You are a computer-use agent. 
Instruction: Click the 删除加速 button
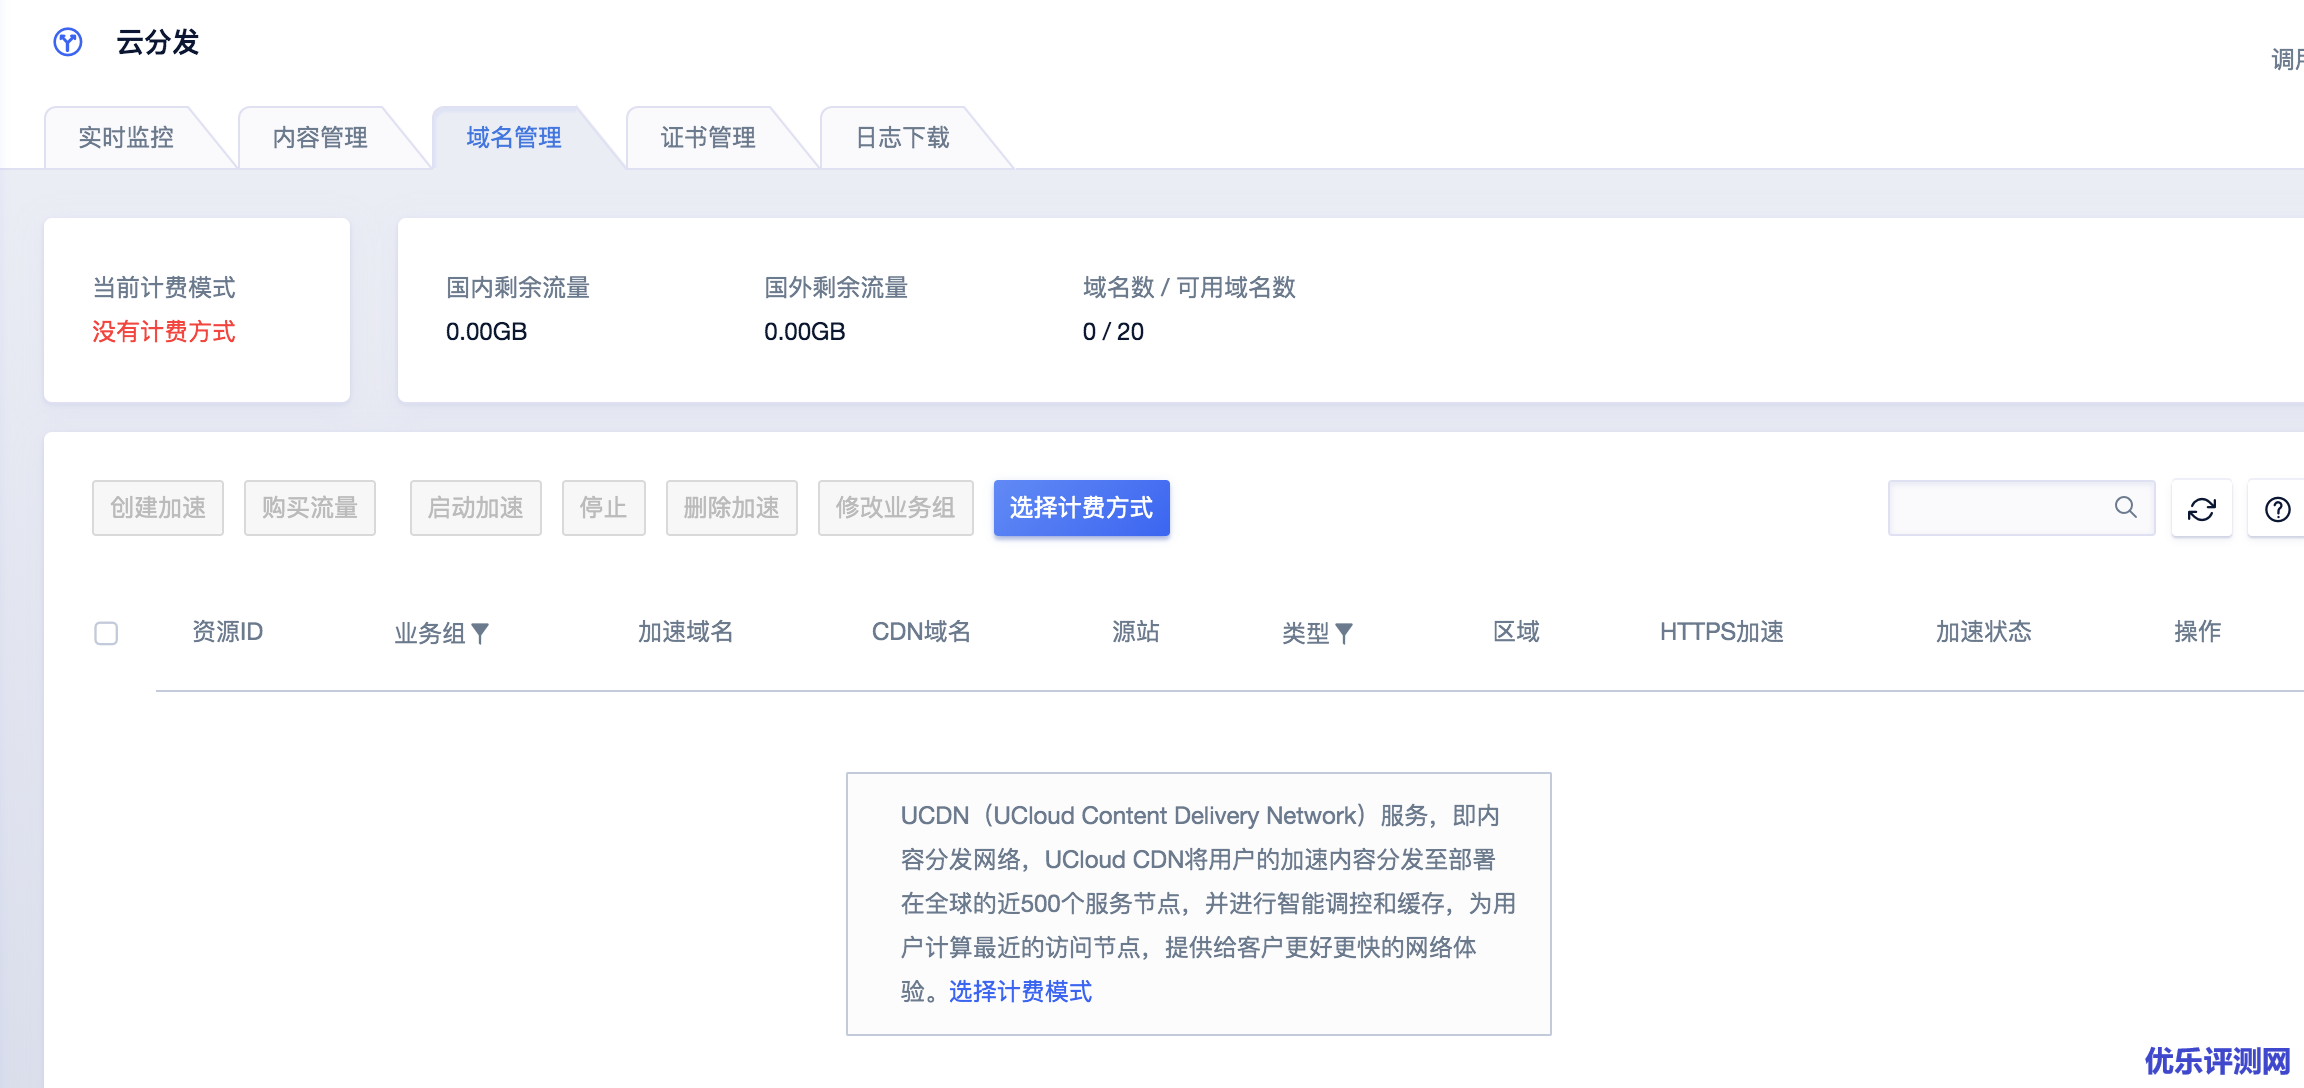pos(731,508)
